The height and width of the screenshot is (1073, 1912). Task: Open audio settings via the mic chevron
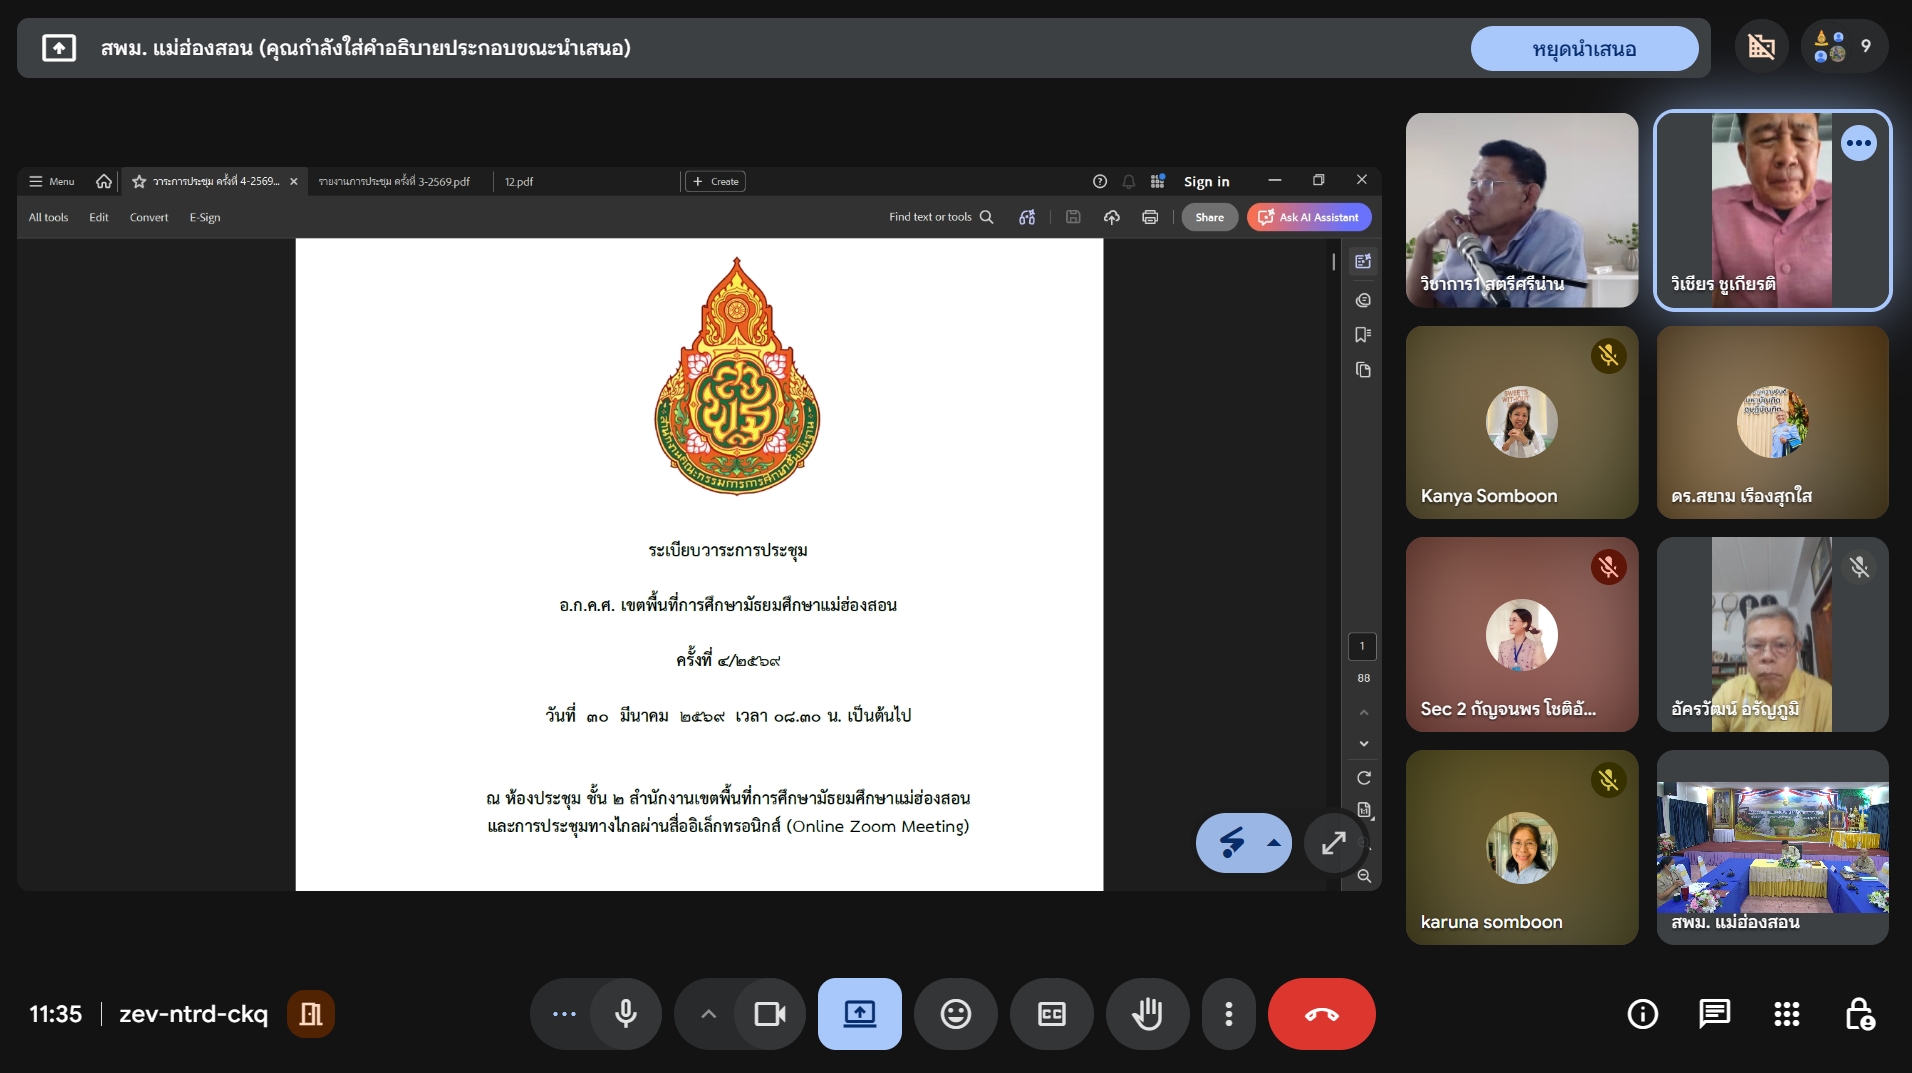click(x=707, y=1013)
